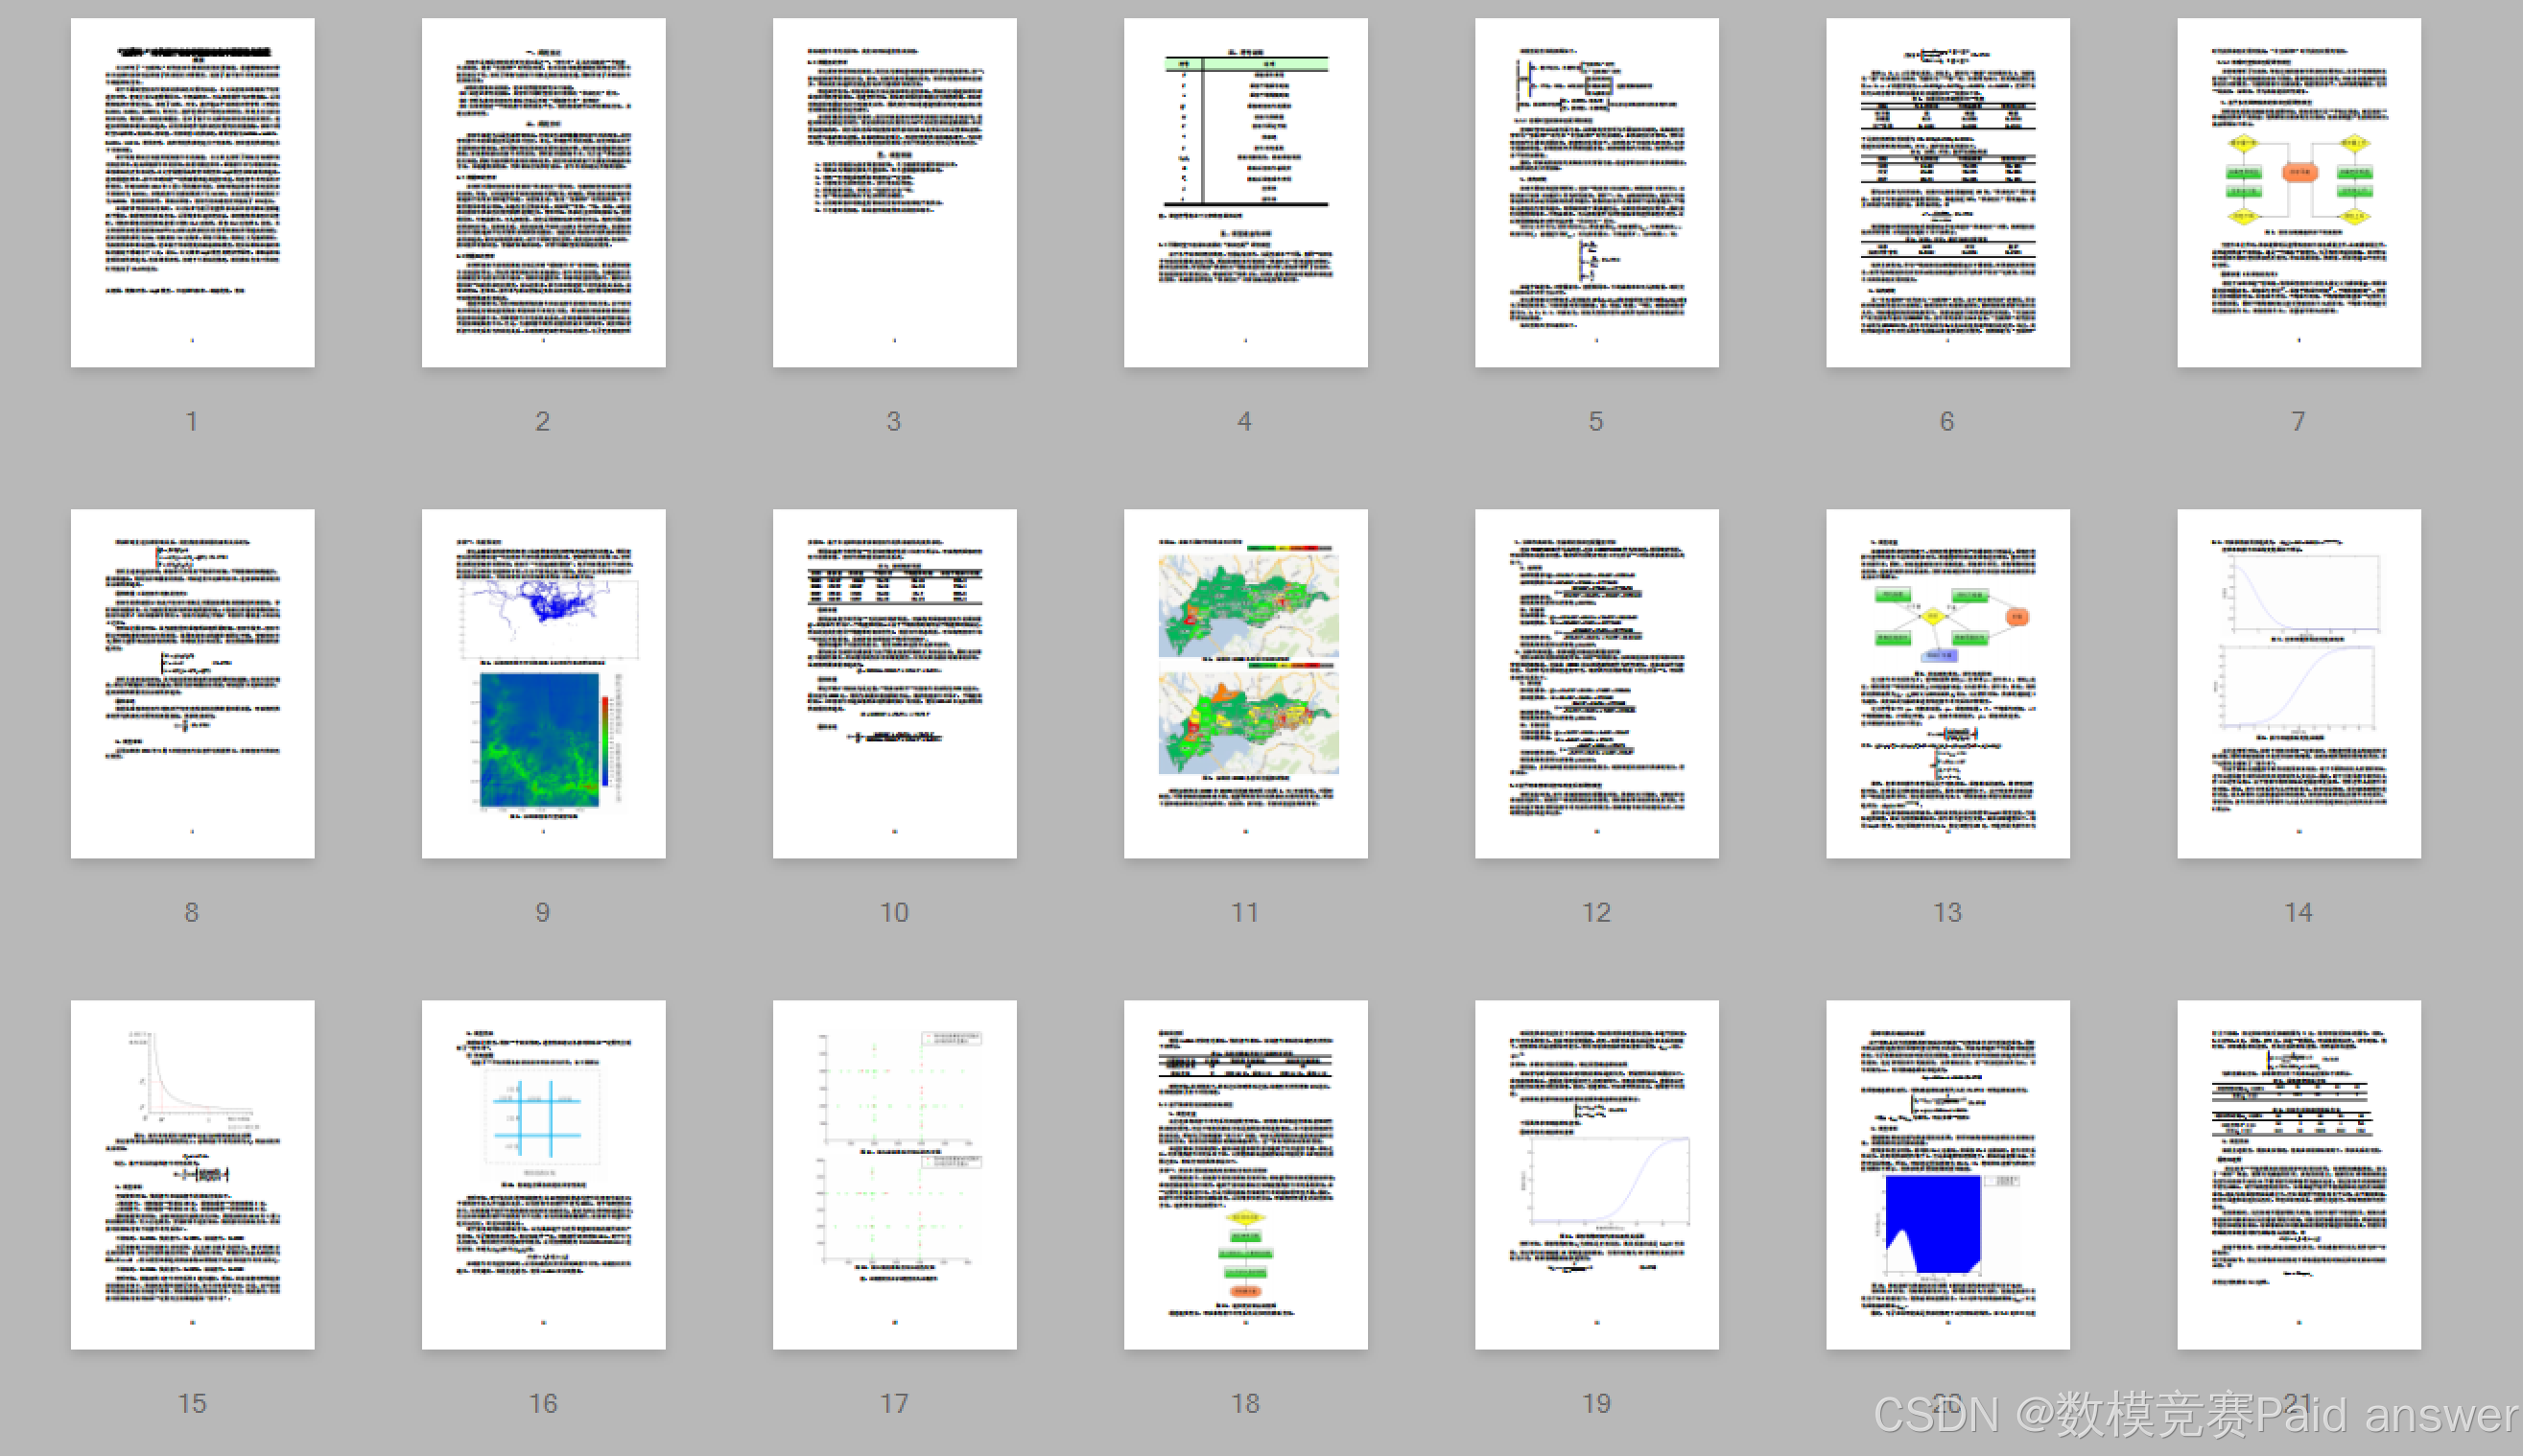
Task: Select page 4 thumbnail with symbol table
Action: click(x=1245, y=192)
